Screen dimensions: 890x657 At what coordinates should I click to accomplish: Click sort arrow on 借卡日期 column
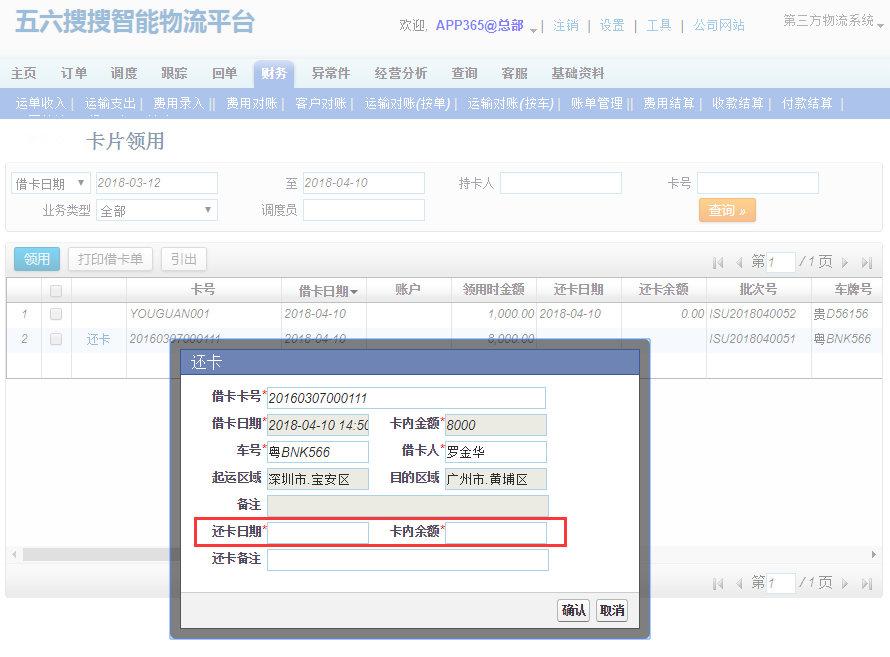point(354,291)
